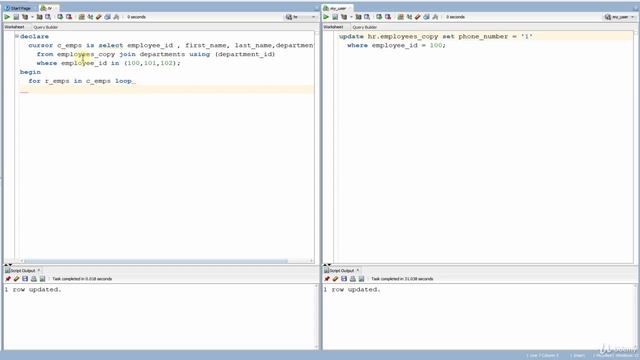Save the left Script Output to file
This screenshot has width=640, height=360.
[25, 279]
